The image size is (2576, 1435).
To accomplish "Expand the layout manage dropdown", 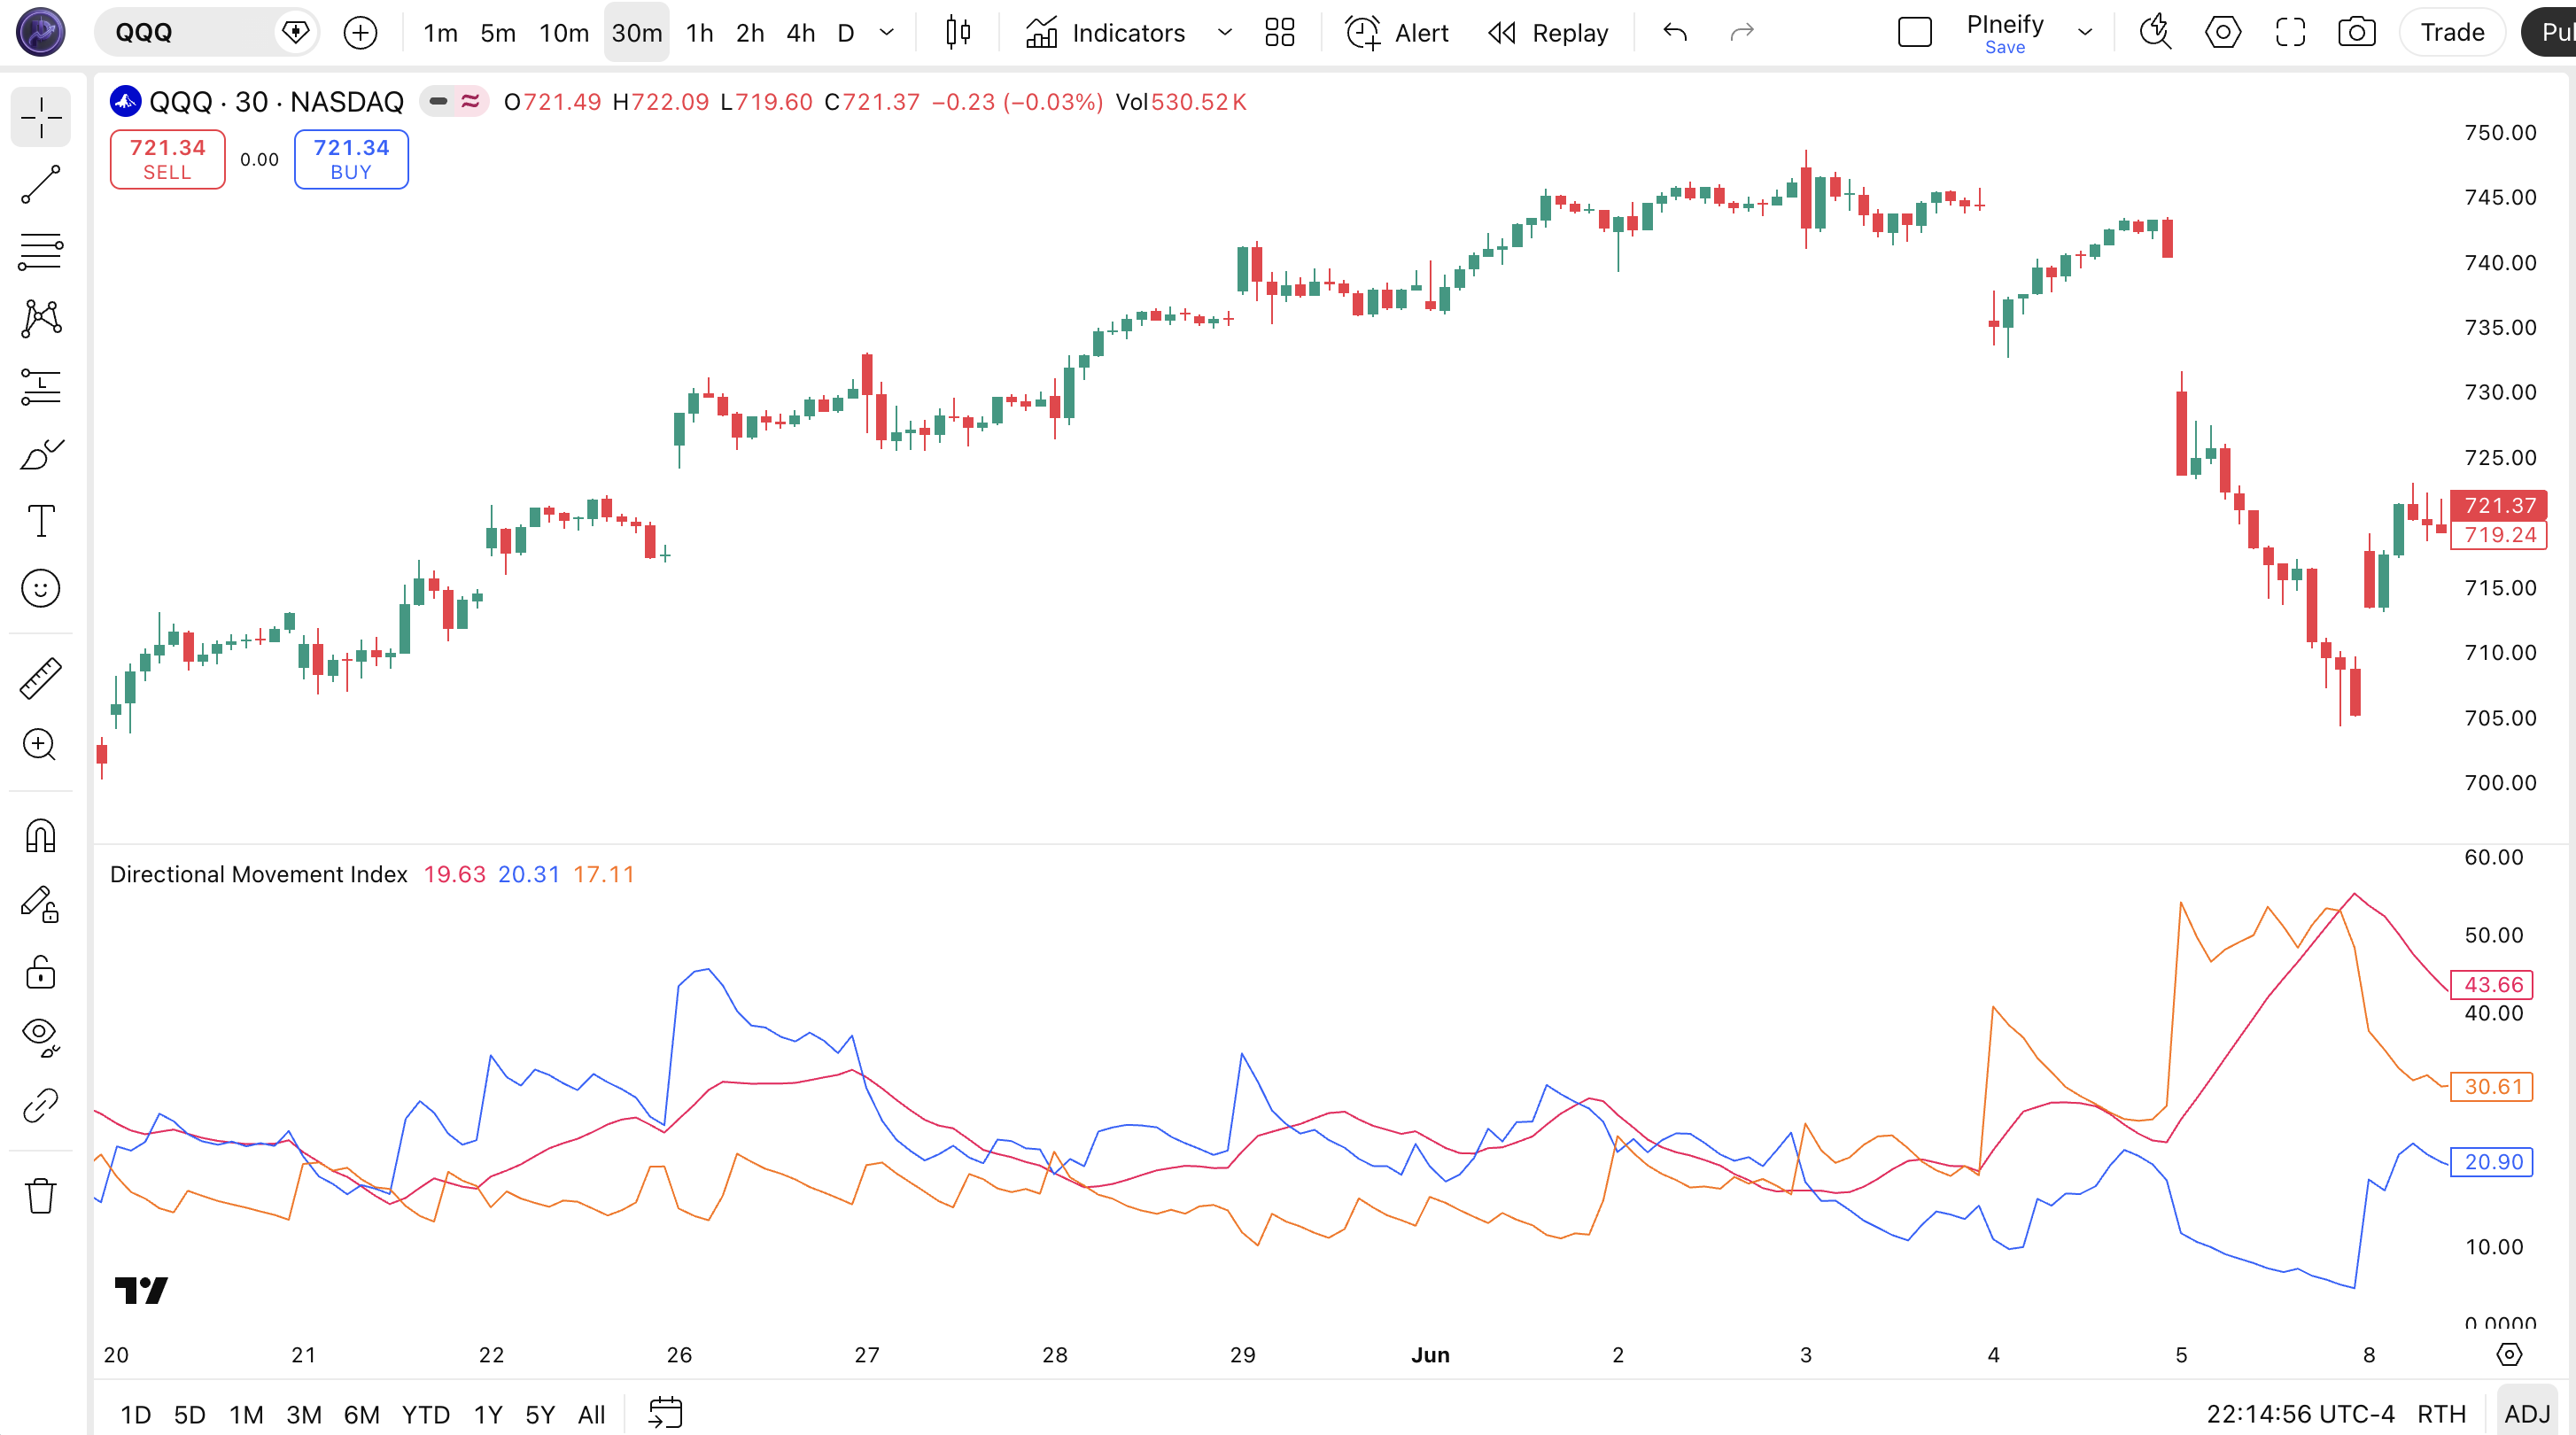I will (x=2085, y=33).
